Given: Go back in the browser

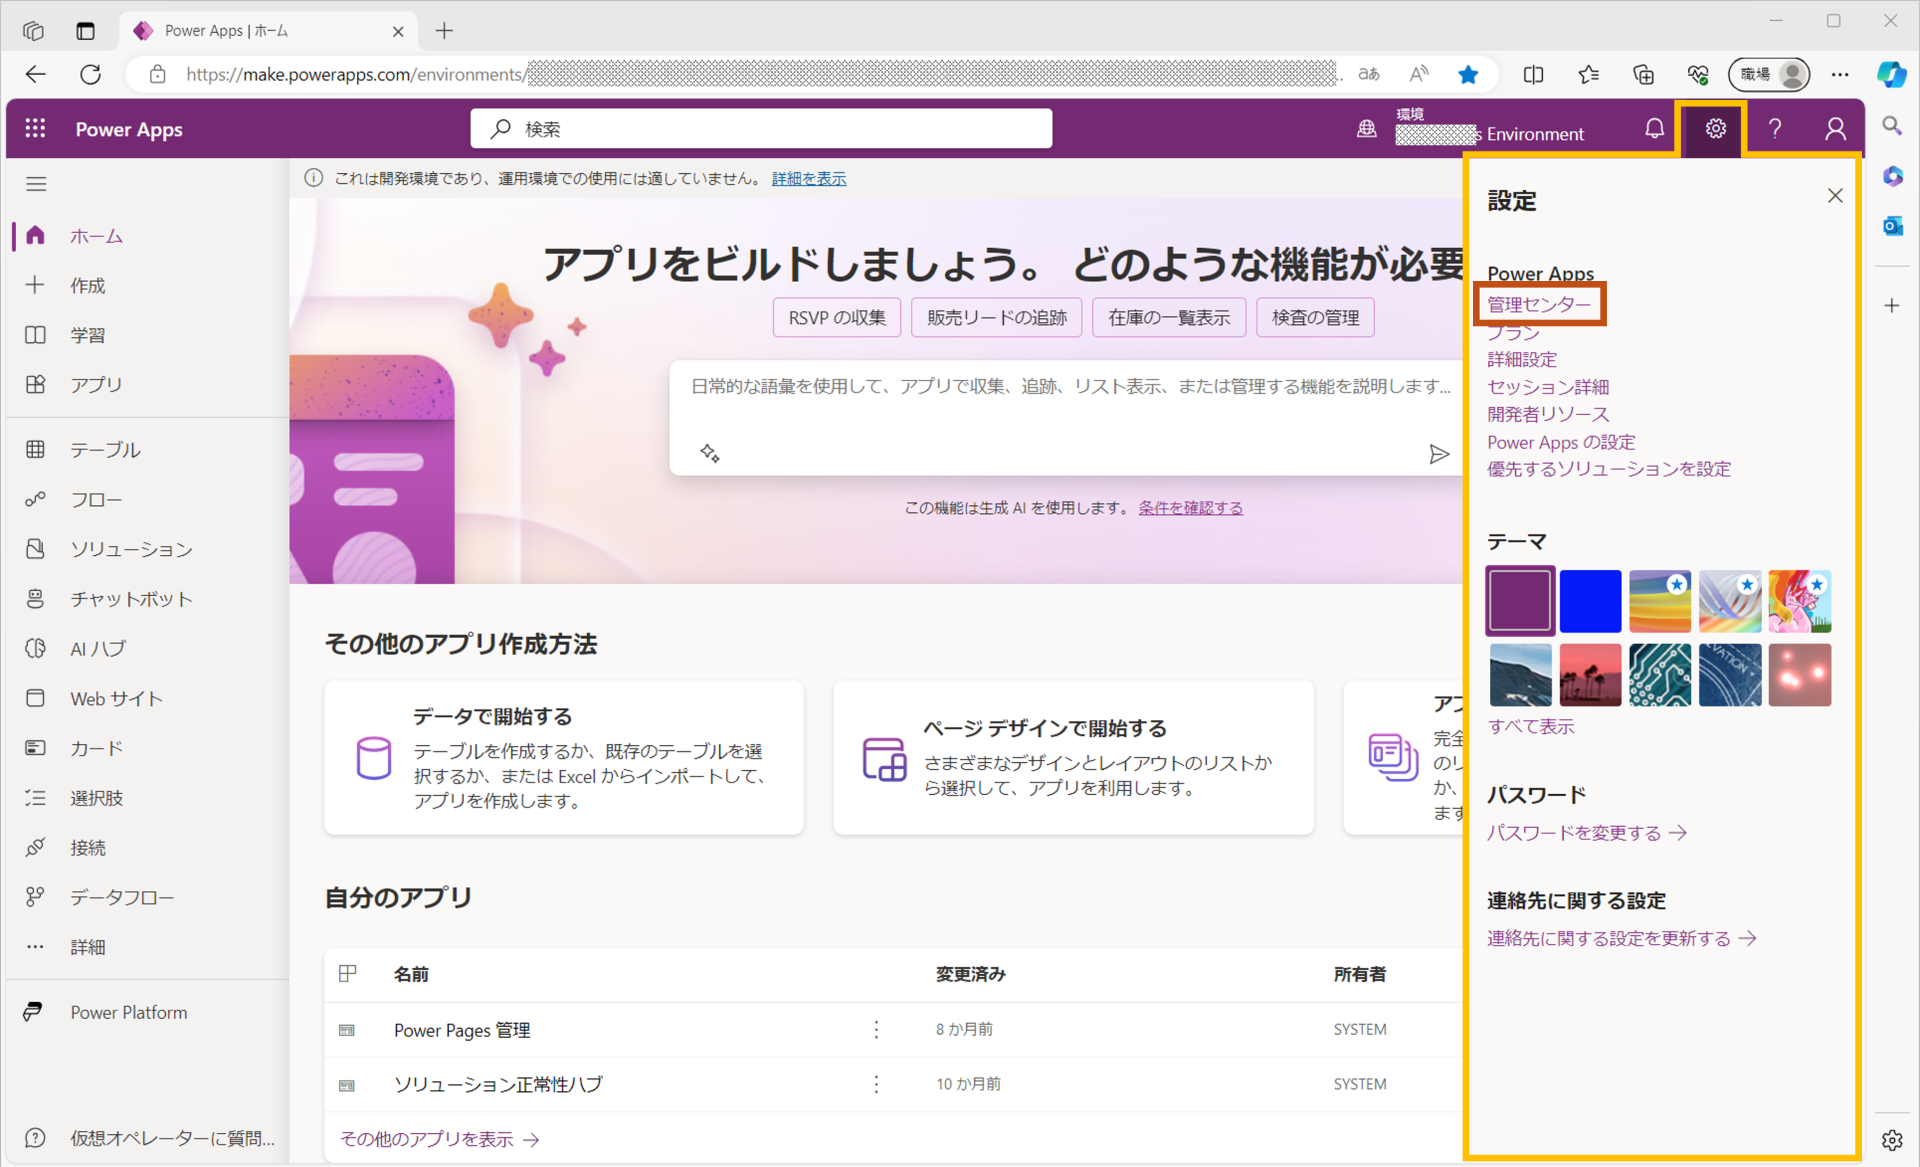Looking at the screenshot, I should click(36, 74).
